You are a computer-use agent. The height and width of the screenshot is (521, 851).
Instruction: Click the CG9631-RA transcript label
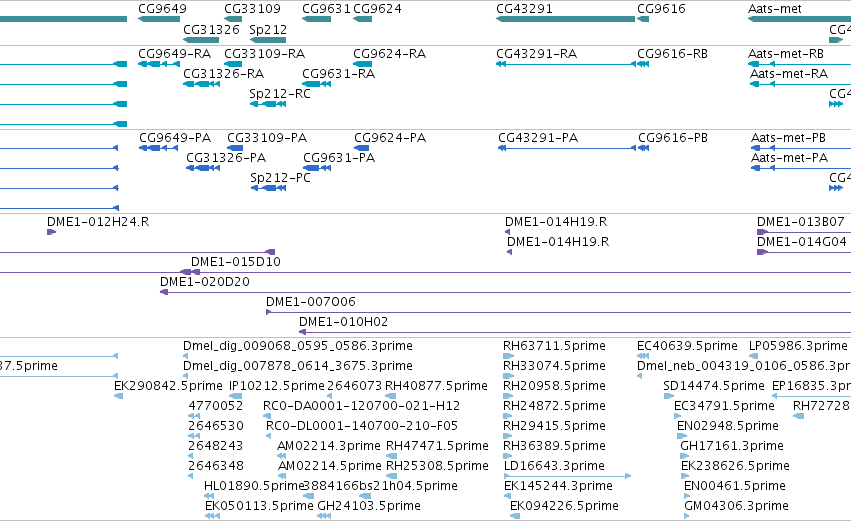pos(339,74)
